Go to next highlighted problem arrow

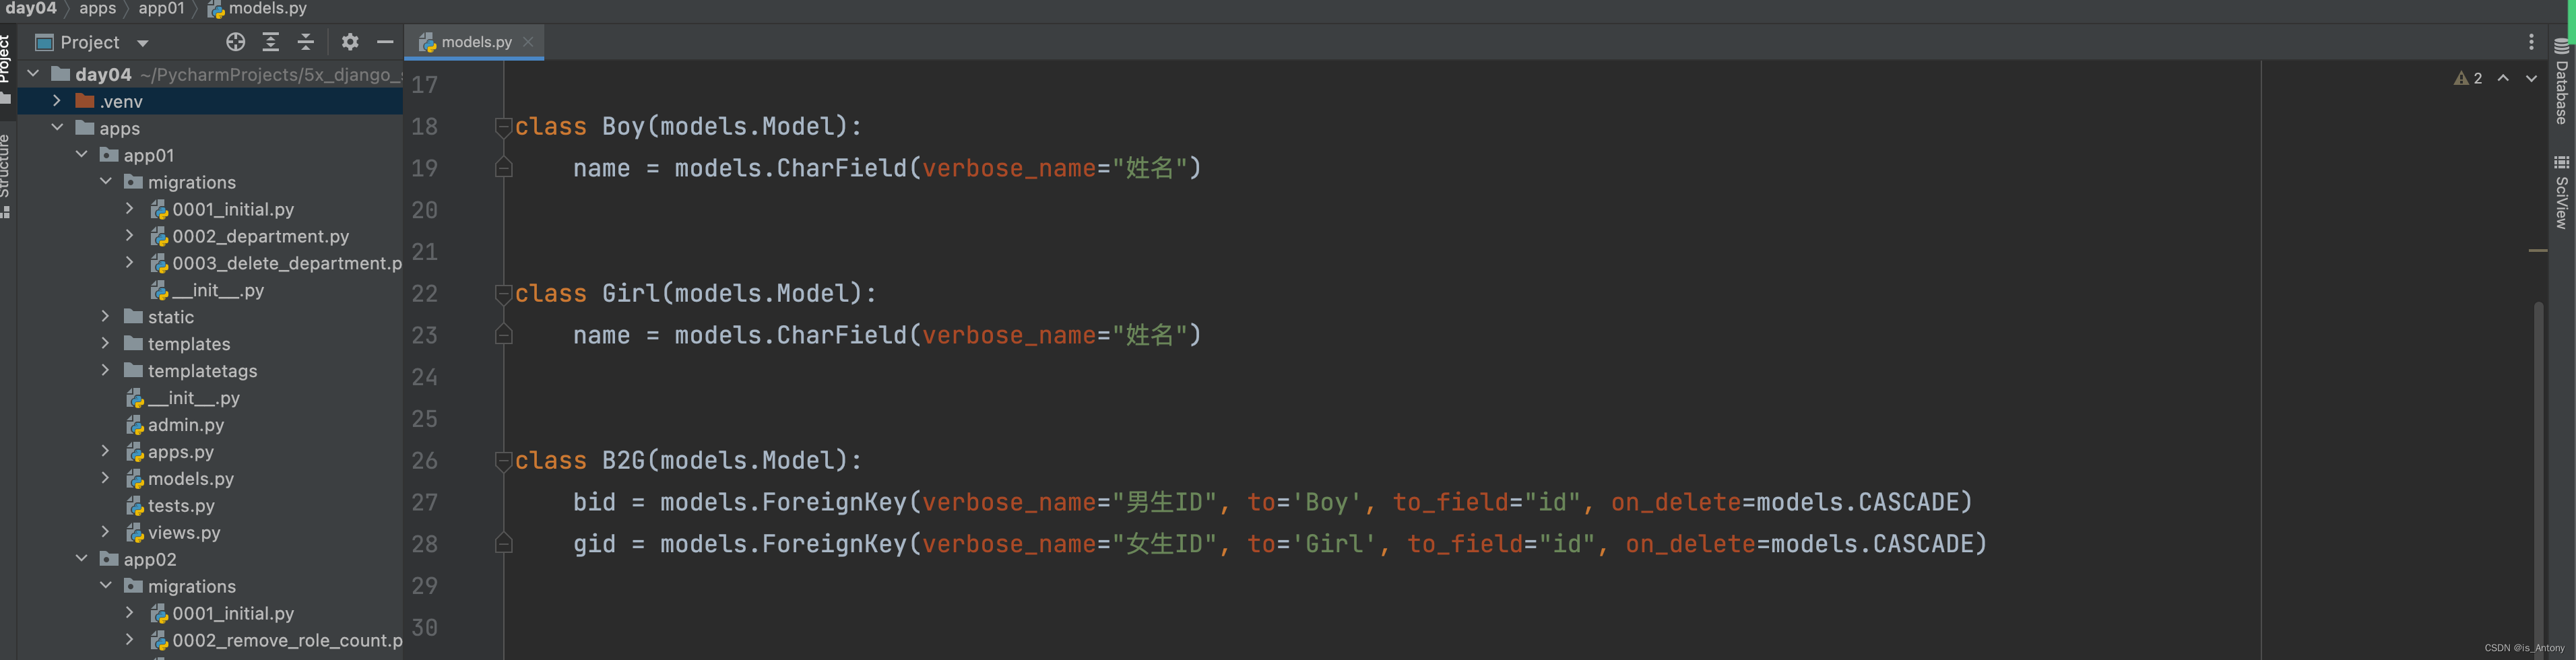(x=2531, y=78)
